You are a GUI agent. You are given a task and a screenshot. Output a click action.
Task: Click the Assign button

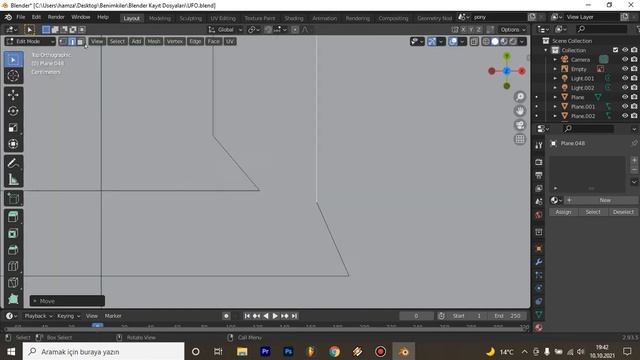coord(563,212)
